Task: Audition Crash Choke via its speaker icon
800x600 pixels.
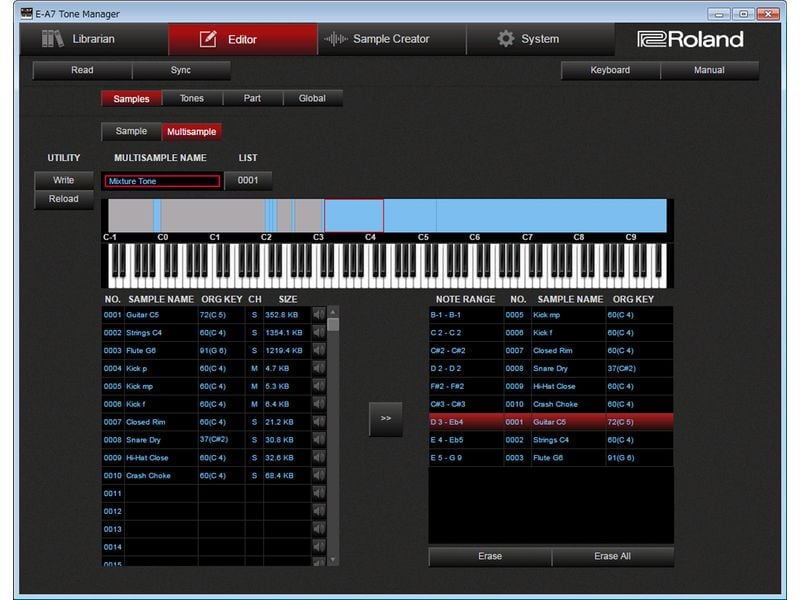Action: [319, 476]
